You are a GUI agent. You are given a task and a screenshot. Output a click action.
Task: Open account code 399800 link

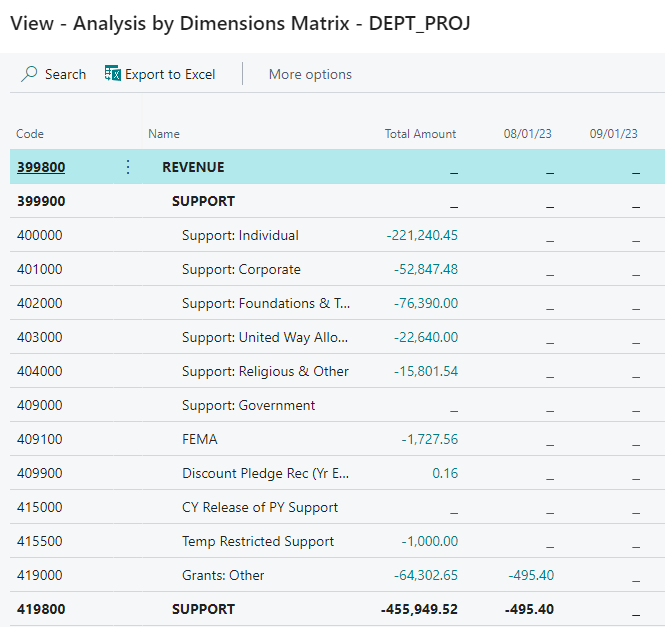[x=41, y=167]
